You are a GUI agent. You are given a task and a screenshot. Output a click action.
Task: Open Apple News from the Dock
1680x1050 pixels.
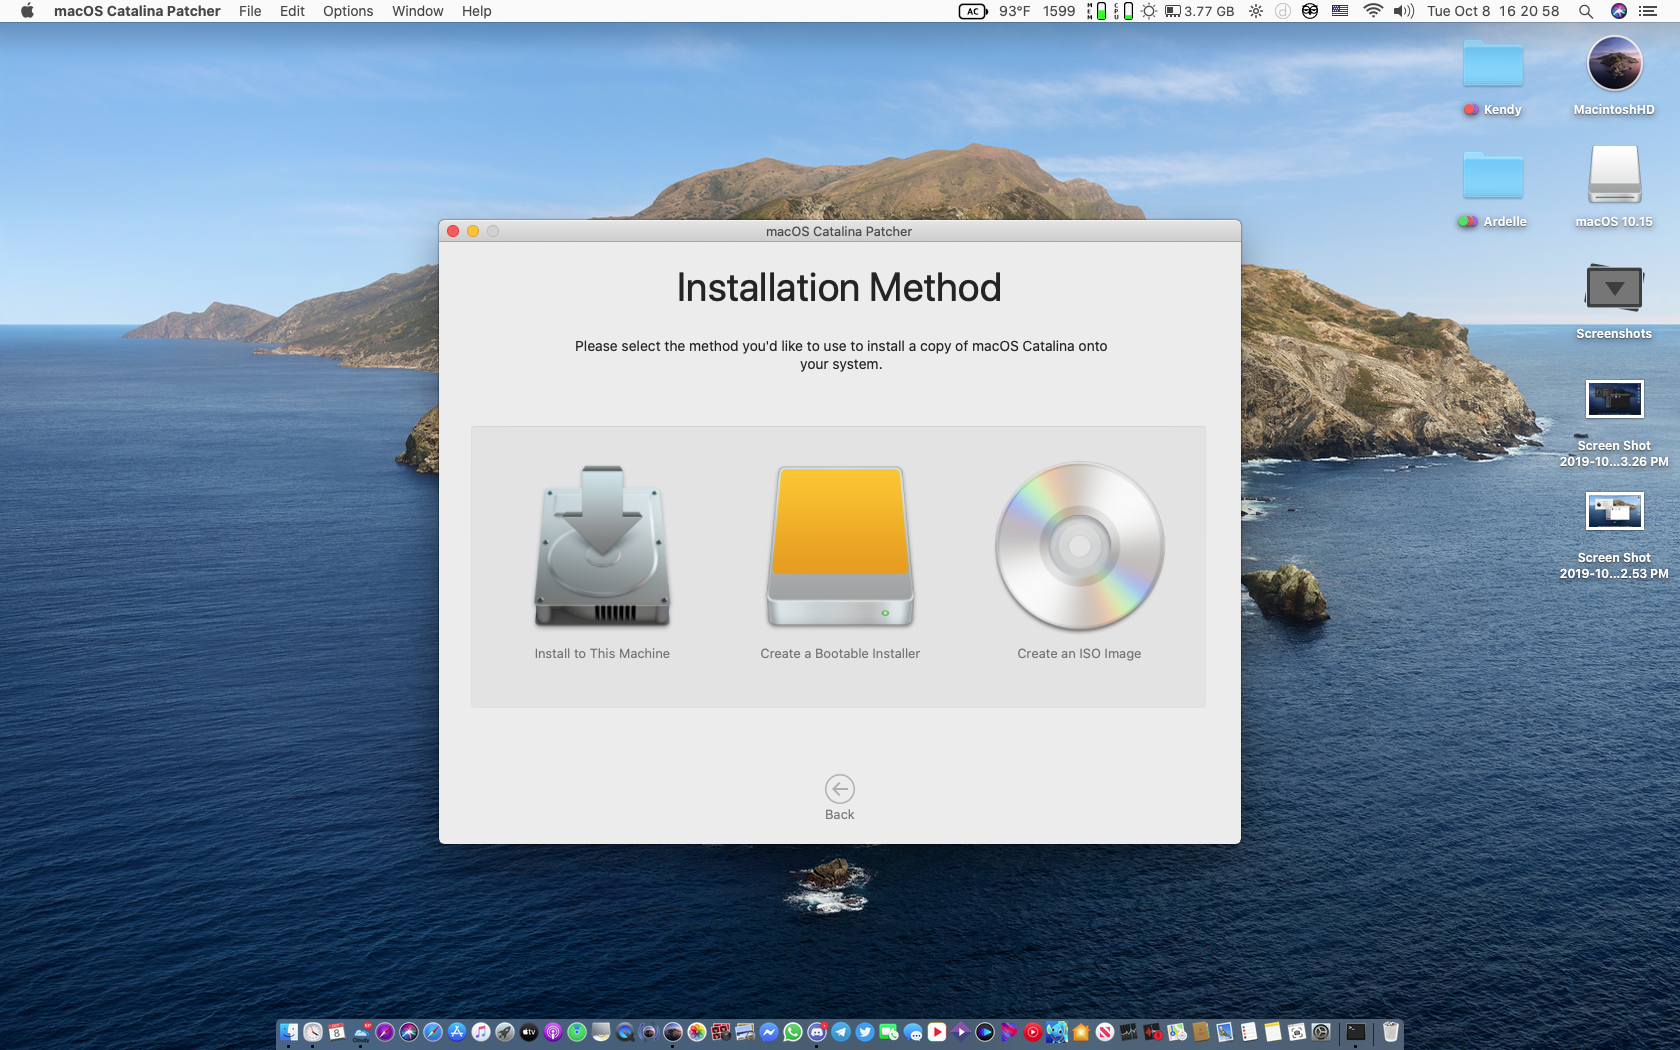(1105, 1032)
